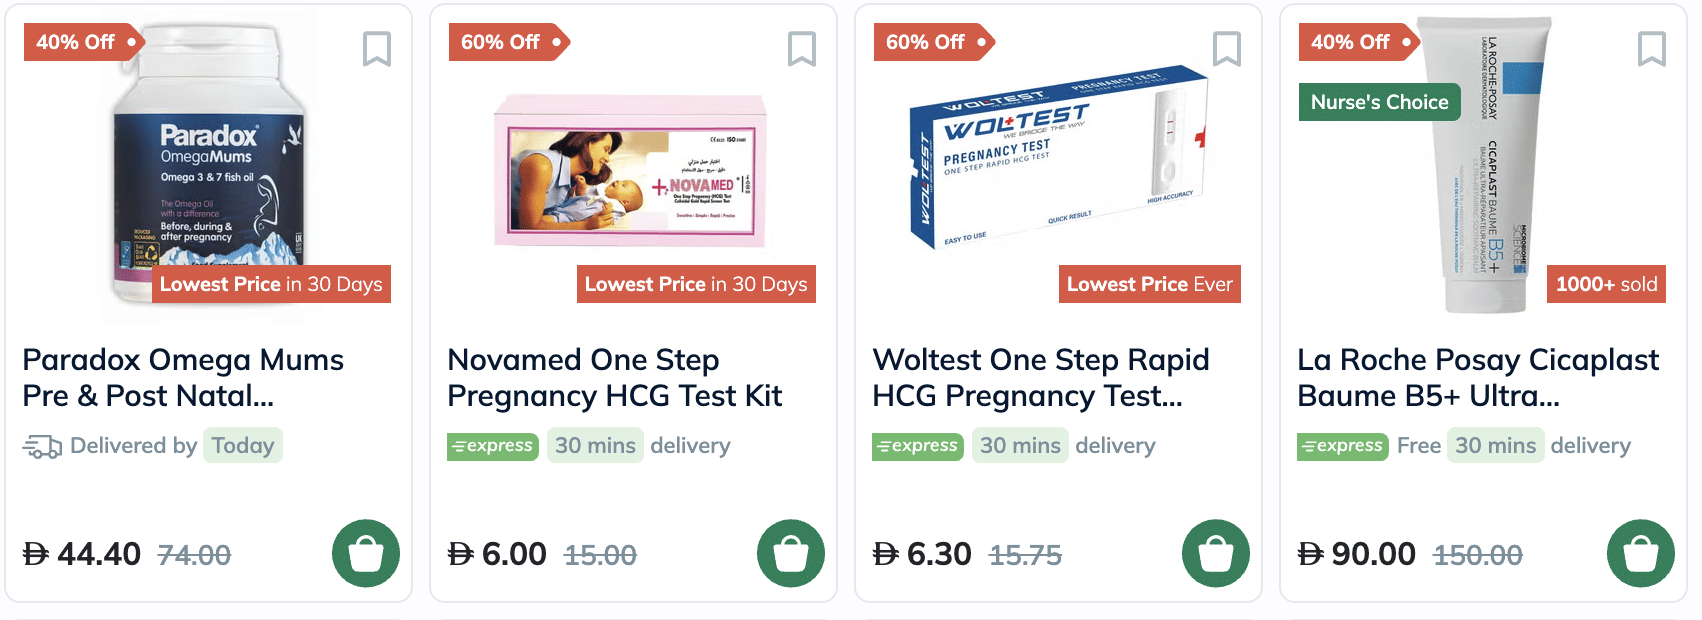Viewport: 1702px width, 620px height.
Task: Open Paradox Omega Mums Pre & Post Natal title
Action: [183, 378]
